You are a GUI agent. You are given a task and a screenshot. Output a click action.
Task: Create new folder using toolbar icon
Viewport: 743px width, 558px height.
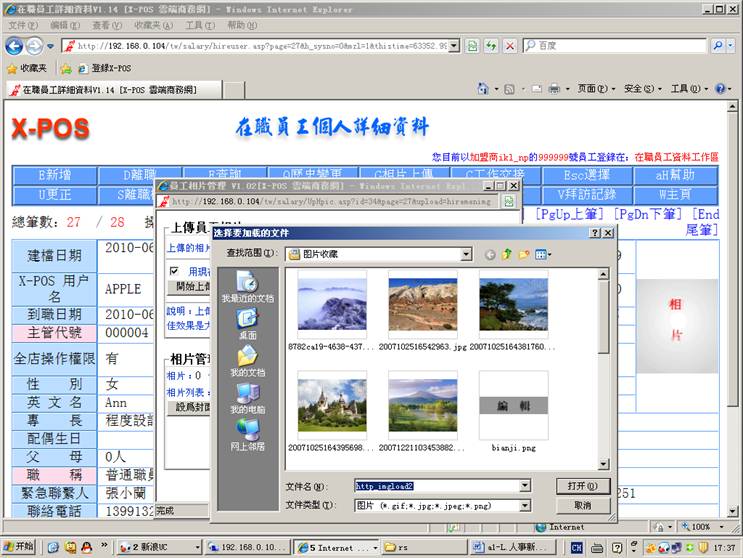(x=523, y=255)
